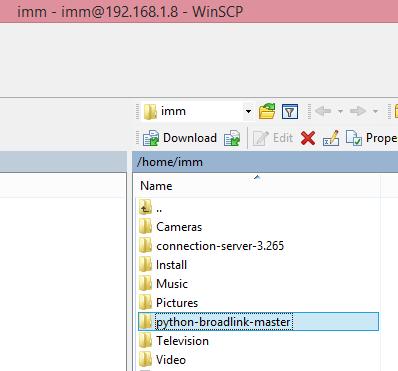This screenshot has height=371, width=398.
Task: Select the Pictures folder
Action: tap(168, 303)
